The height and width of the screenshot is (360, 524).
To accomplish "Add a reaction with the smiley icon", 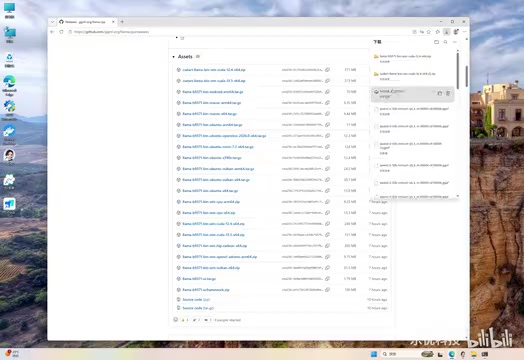I will [x=175, y=320].
